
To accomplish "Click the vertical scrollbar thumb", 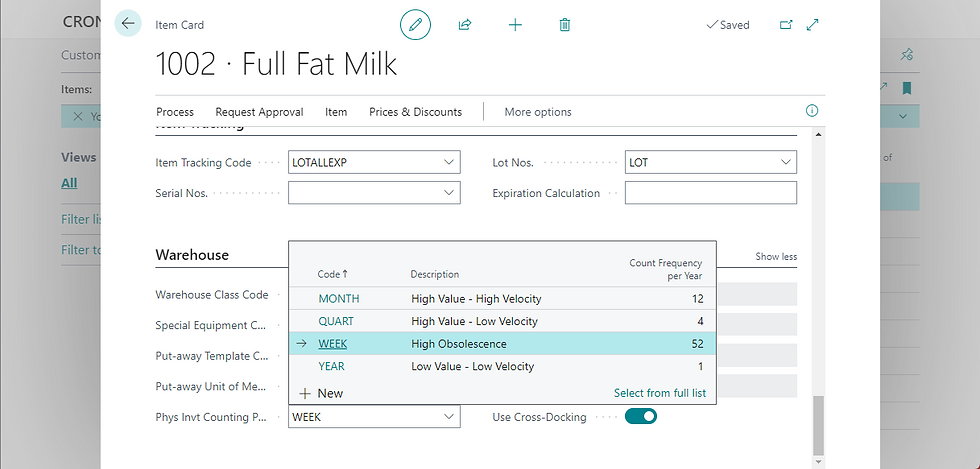I will [x=819, y=425].
